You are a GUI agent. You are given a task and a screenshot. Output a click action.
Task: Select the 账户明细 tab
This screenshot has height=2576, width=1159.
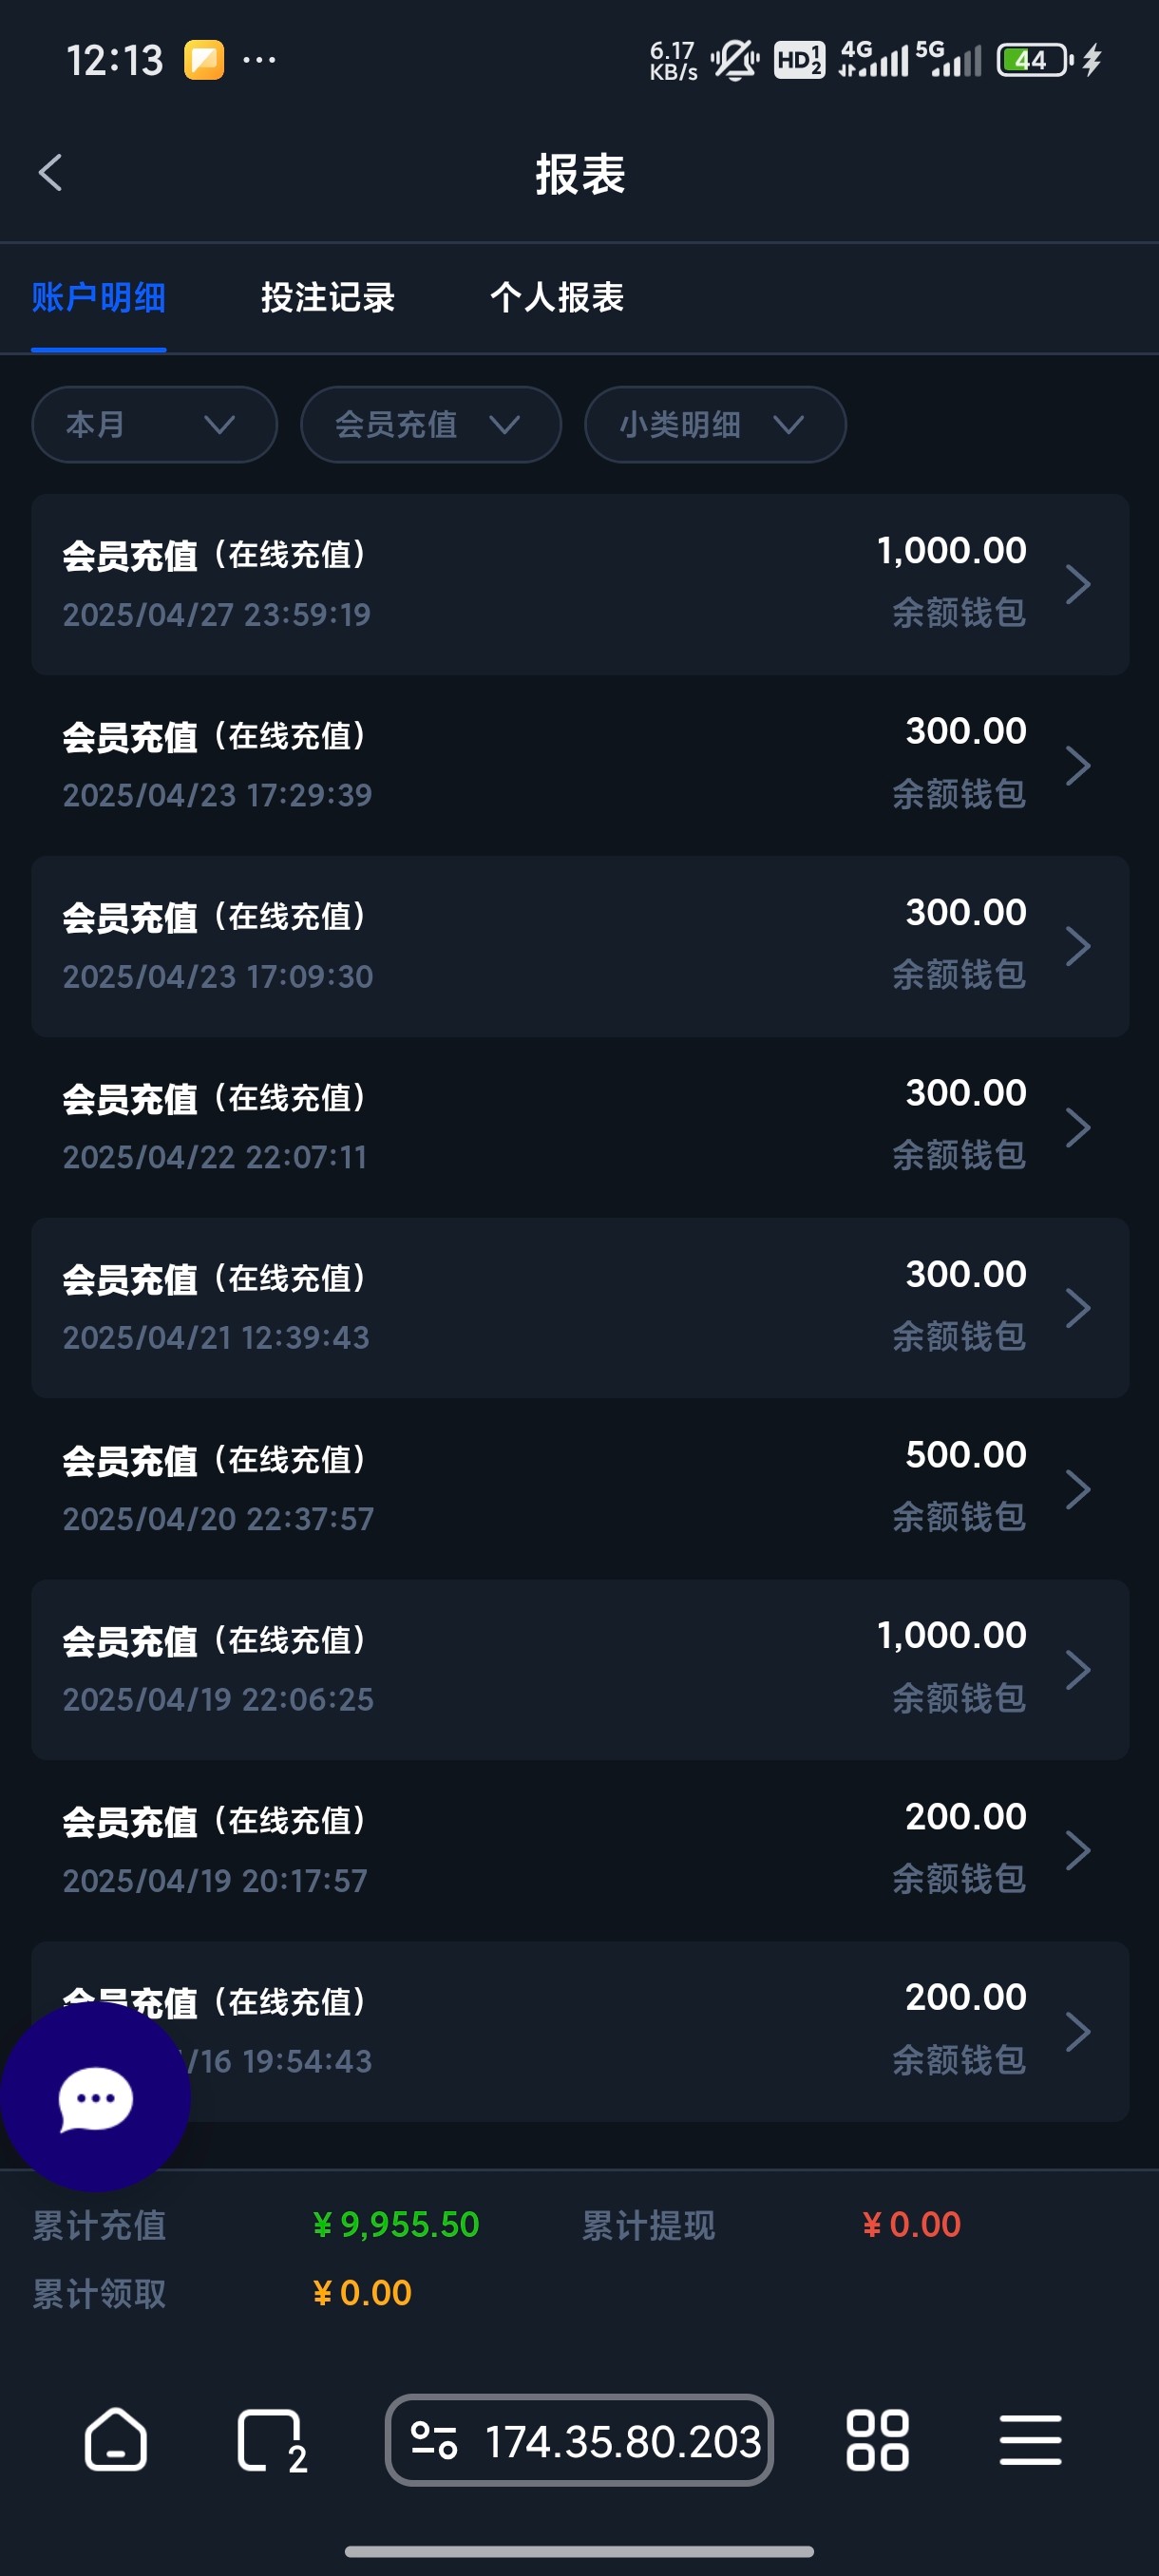coord(98,297)
